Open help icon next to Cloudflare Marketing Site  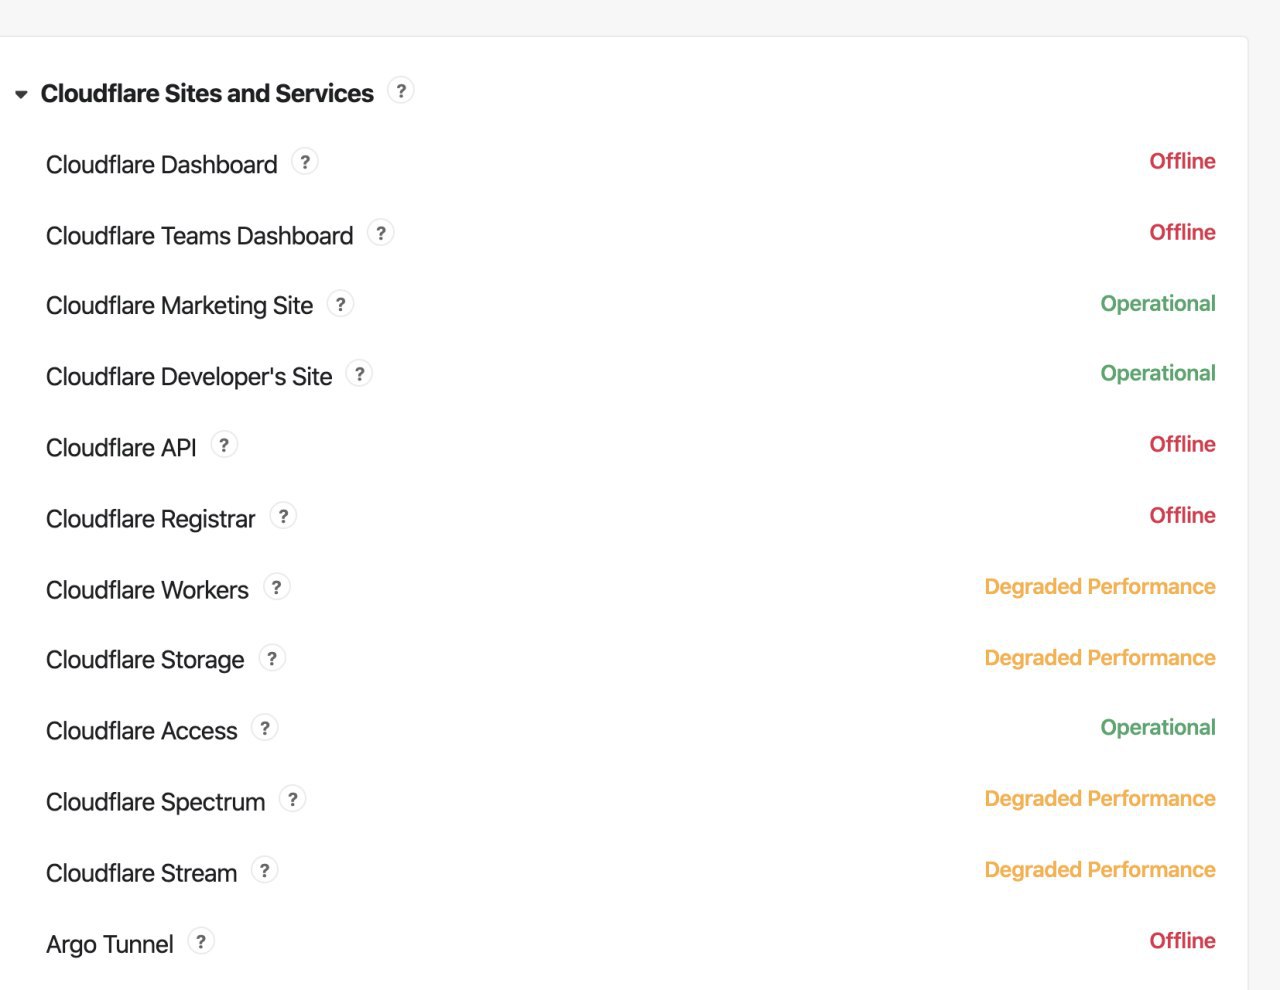pos(341,304)
